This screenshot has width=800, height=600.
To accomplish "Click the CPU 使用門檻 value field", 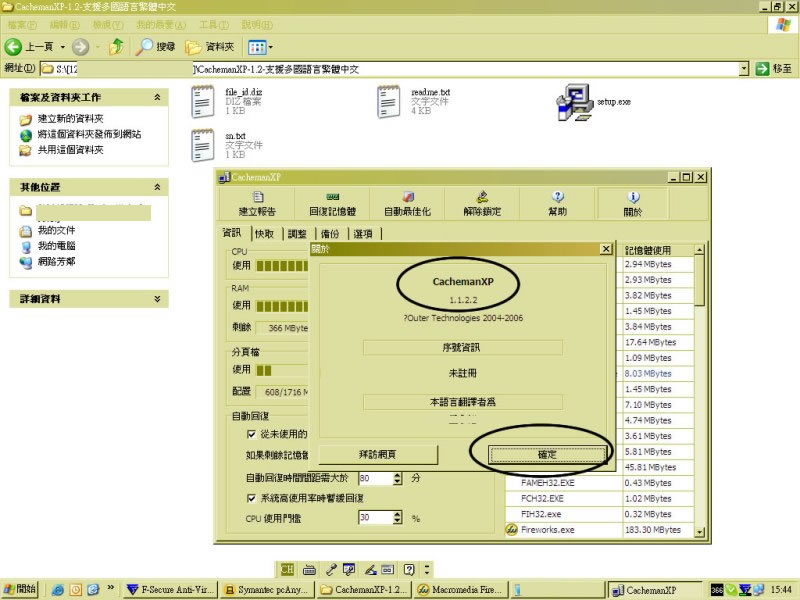I will (x=376, y=517).
